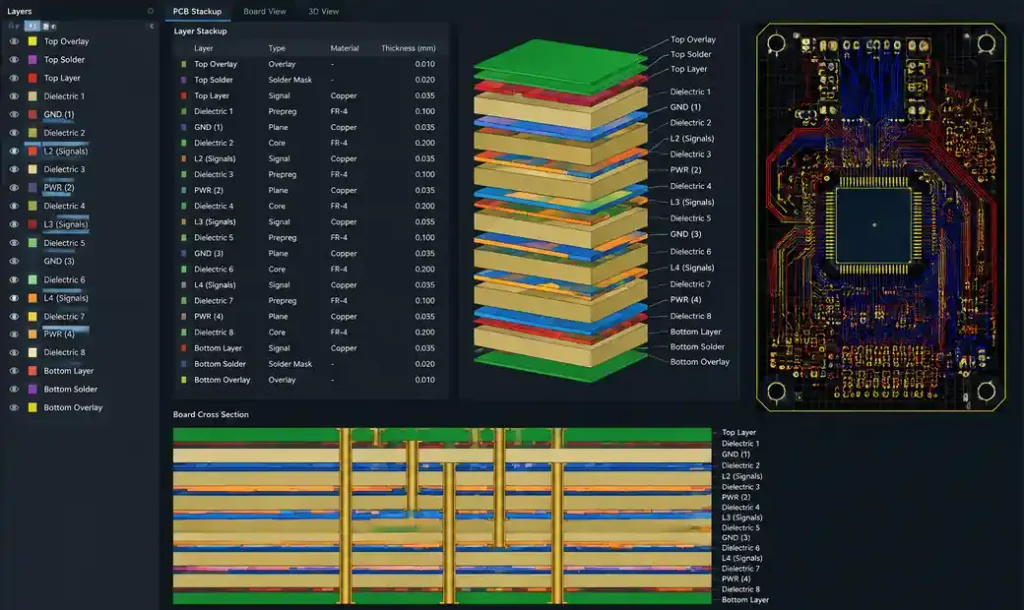Hide the Top Layer copper layer
Image resolution: width=1024 pixels, height=610 pixels.
[14, 78]
